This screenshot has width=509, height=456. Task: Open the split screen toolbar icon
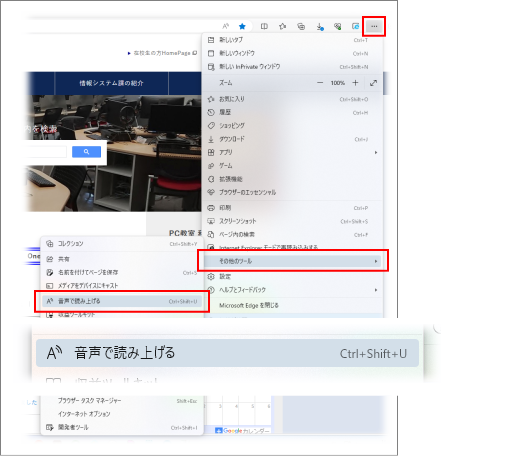(264, 26)
